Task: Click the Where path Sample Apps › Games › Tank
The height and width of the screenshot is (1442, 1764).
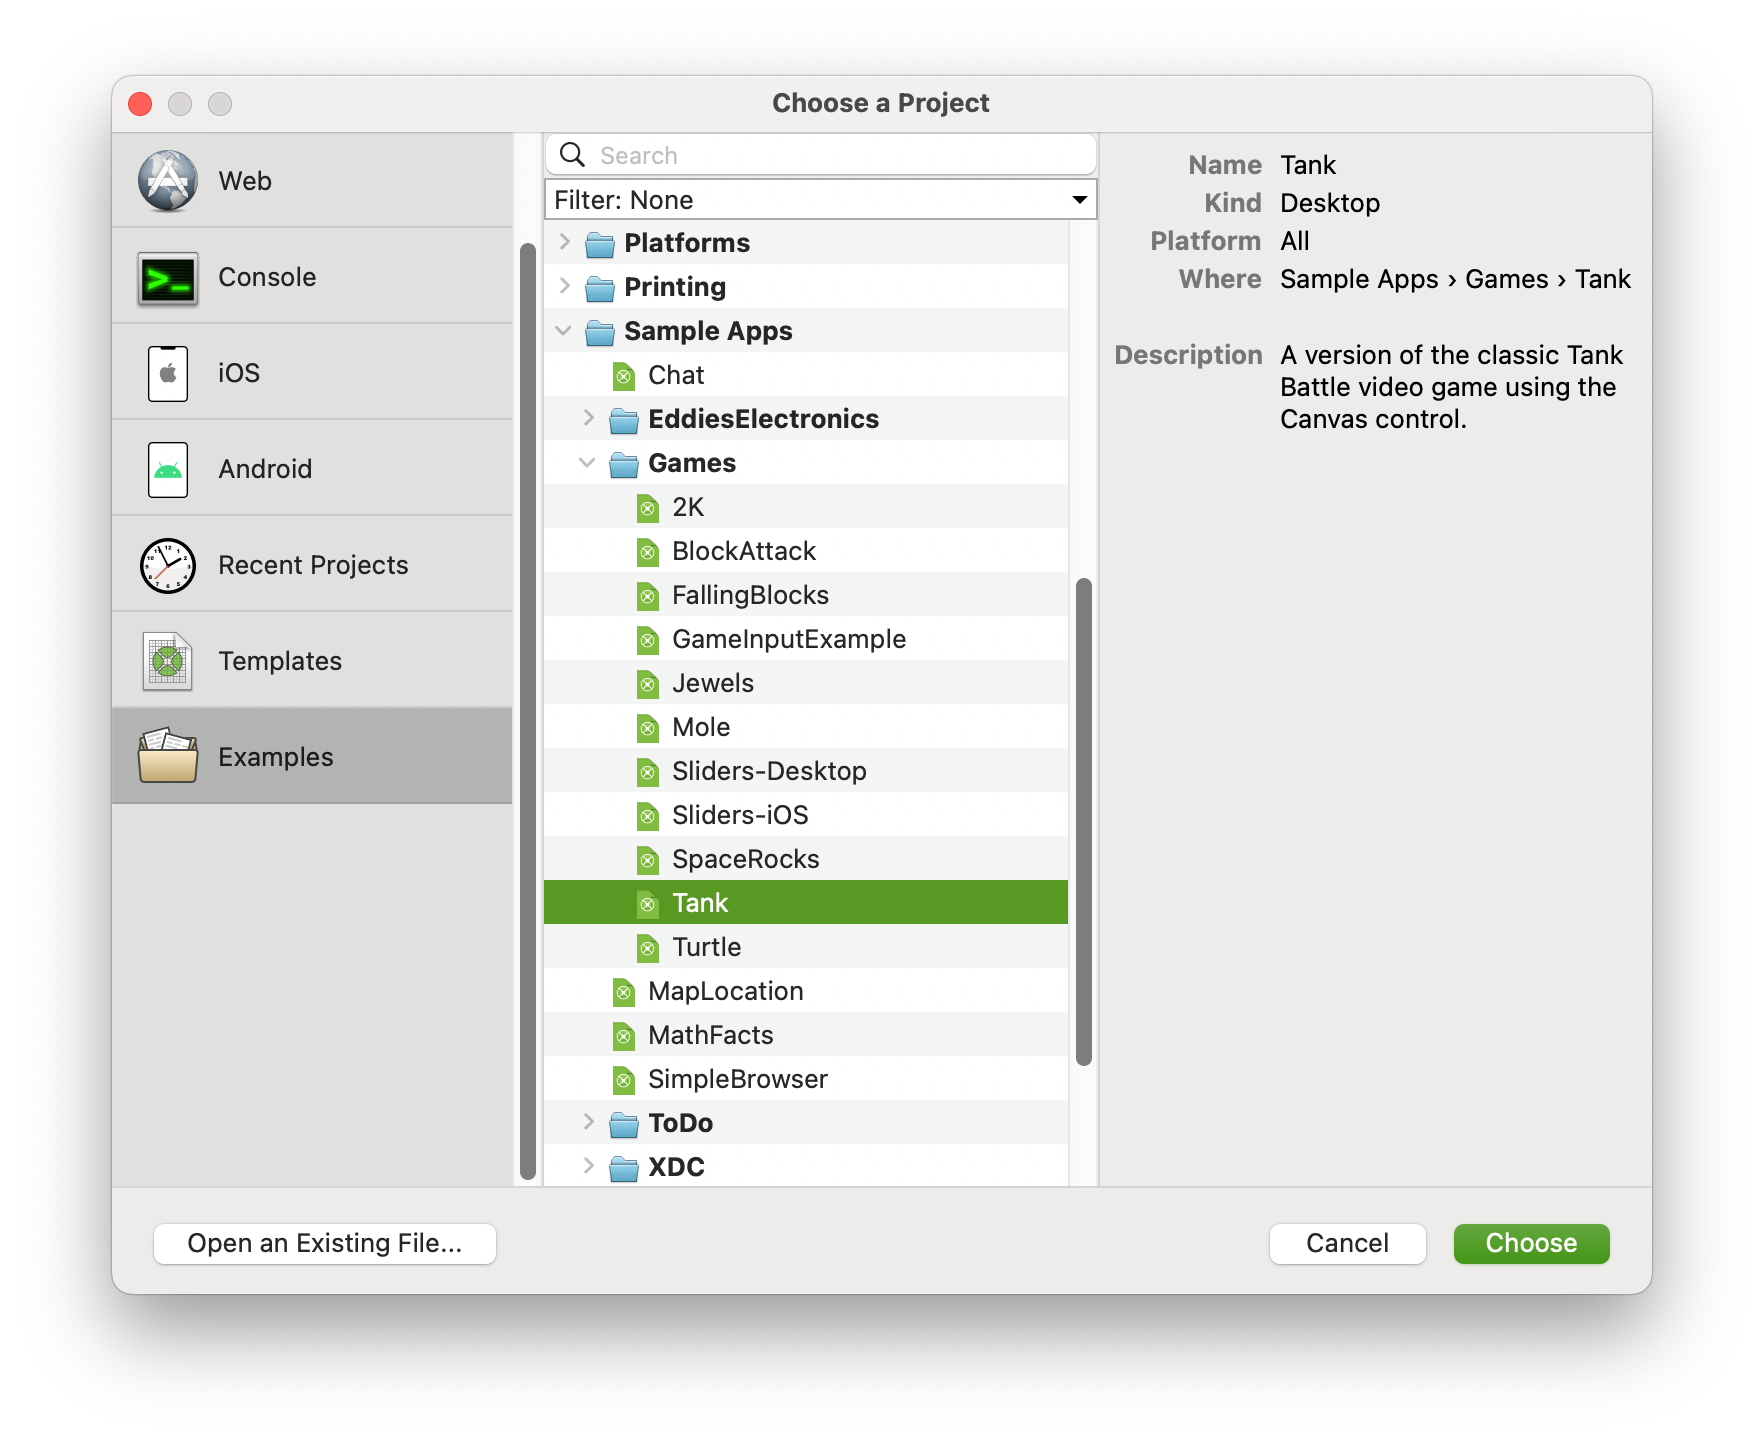Action: tap(1455, 279)
